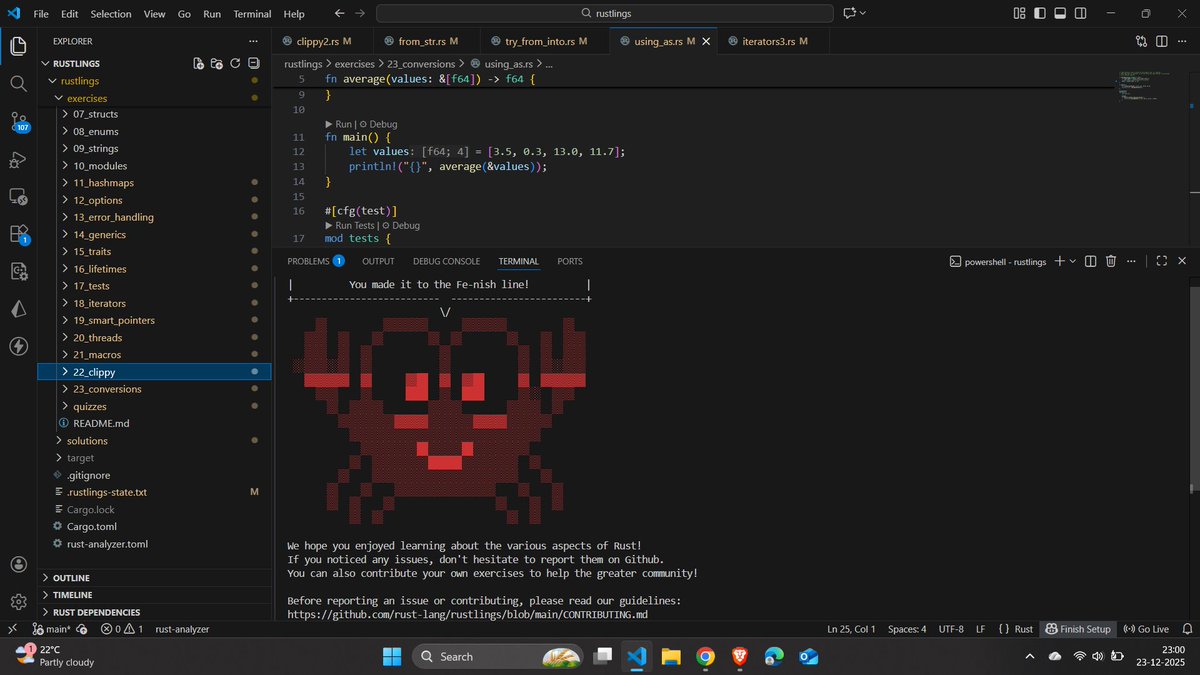Switch to the PROBLEMS panel tab

click(x=316, y=261)
